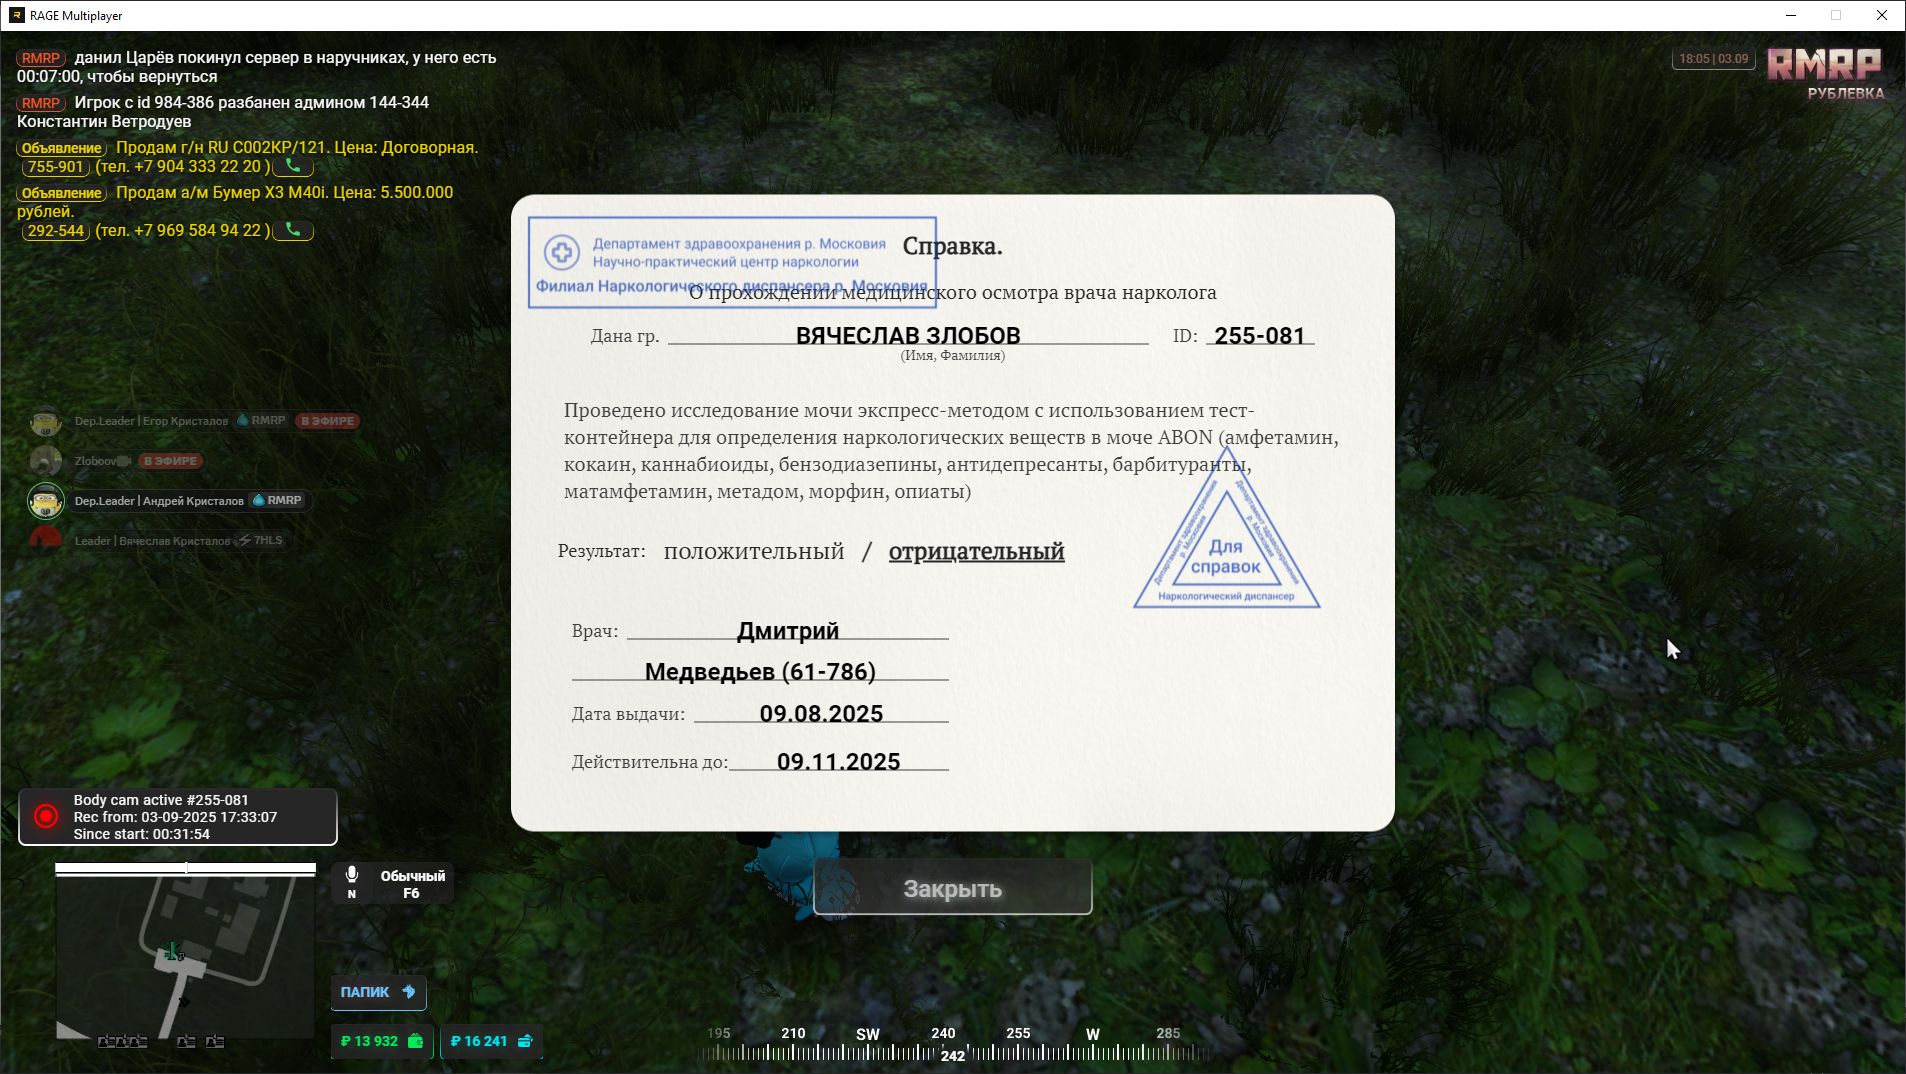1906x1074 pixels.
Task: Click the medical cross icon on blue stamp
Action: point(561,252)
